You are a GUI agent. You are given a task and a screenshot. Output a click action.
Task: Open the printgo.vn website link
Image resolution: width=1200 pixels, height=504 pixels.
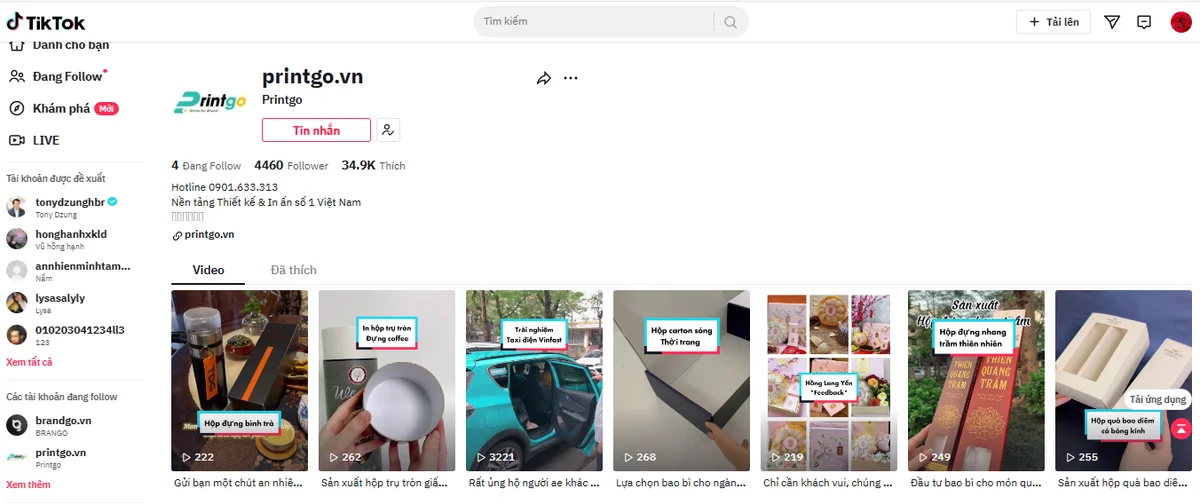coord(209,234)
